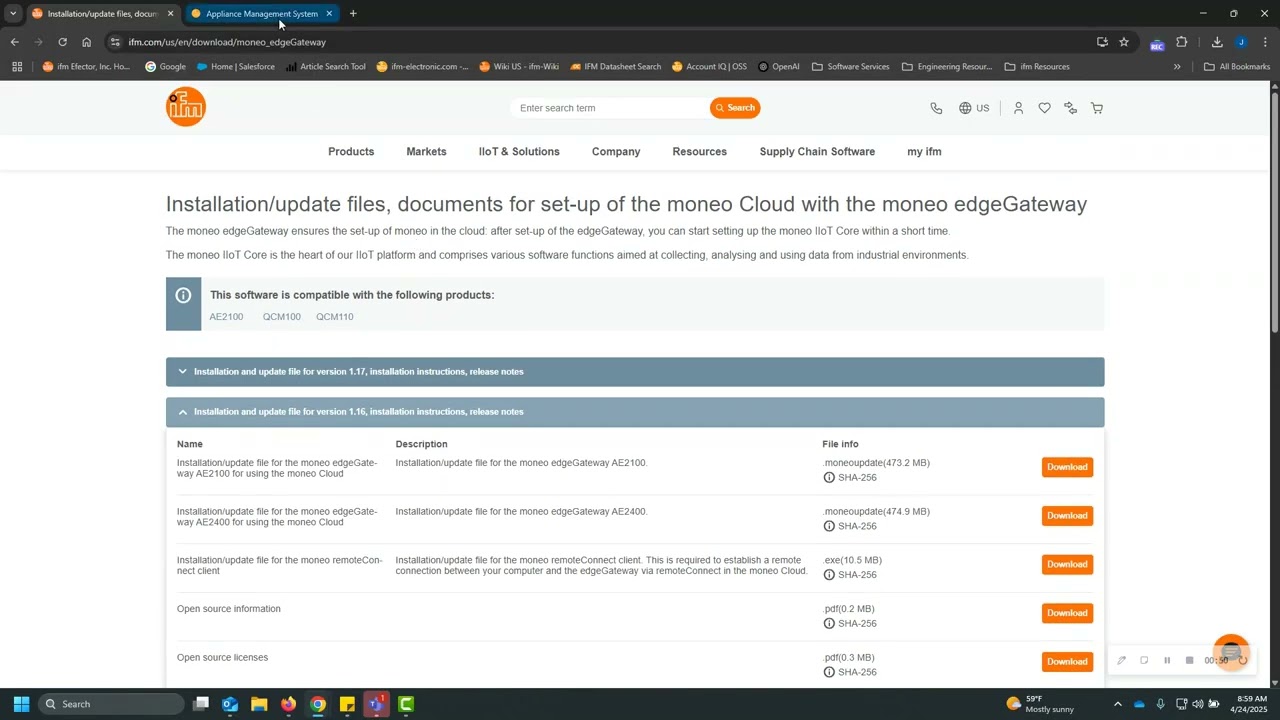Open File Explorer from the taskbar

[x=259, y=704]
